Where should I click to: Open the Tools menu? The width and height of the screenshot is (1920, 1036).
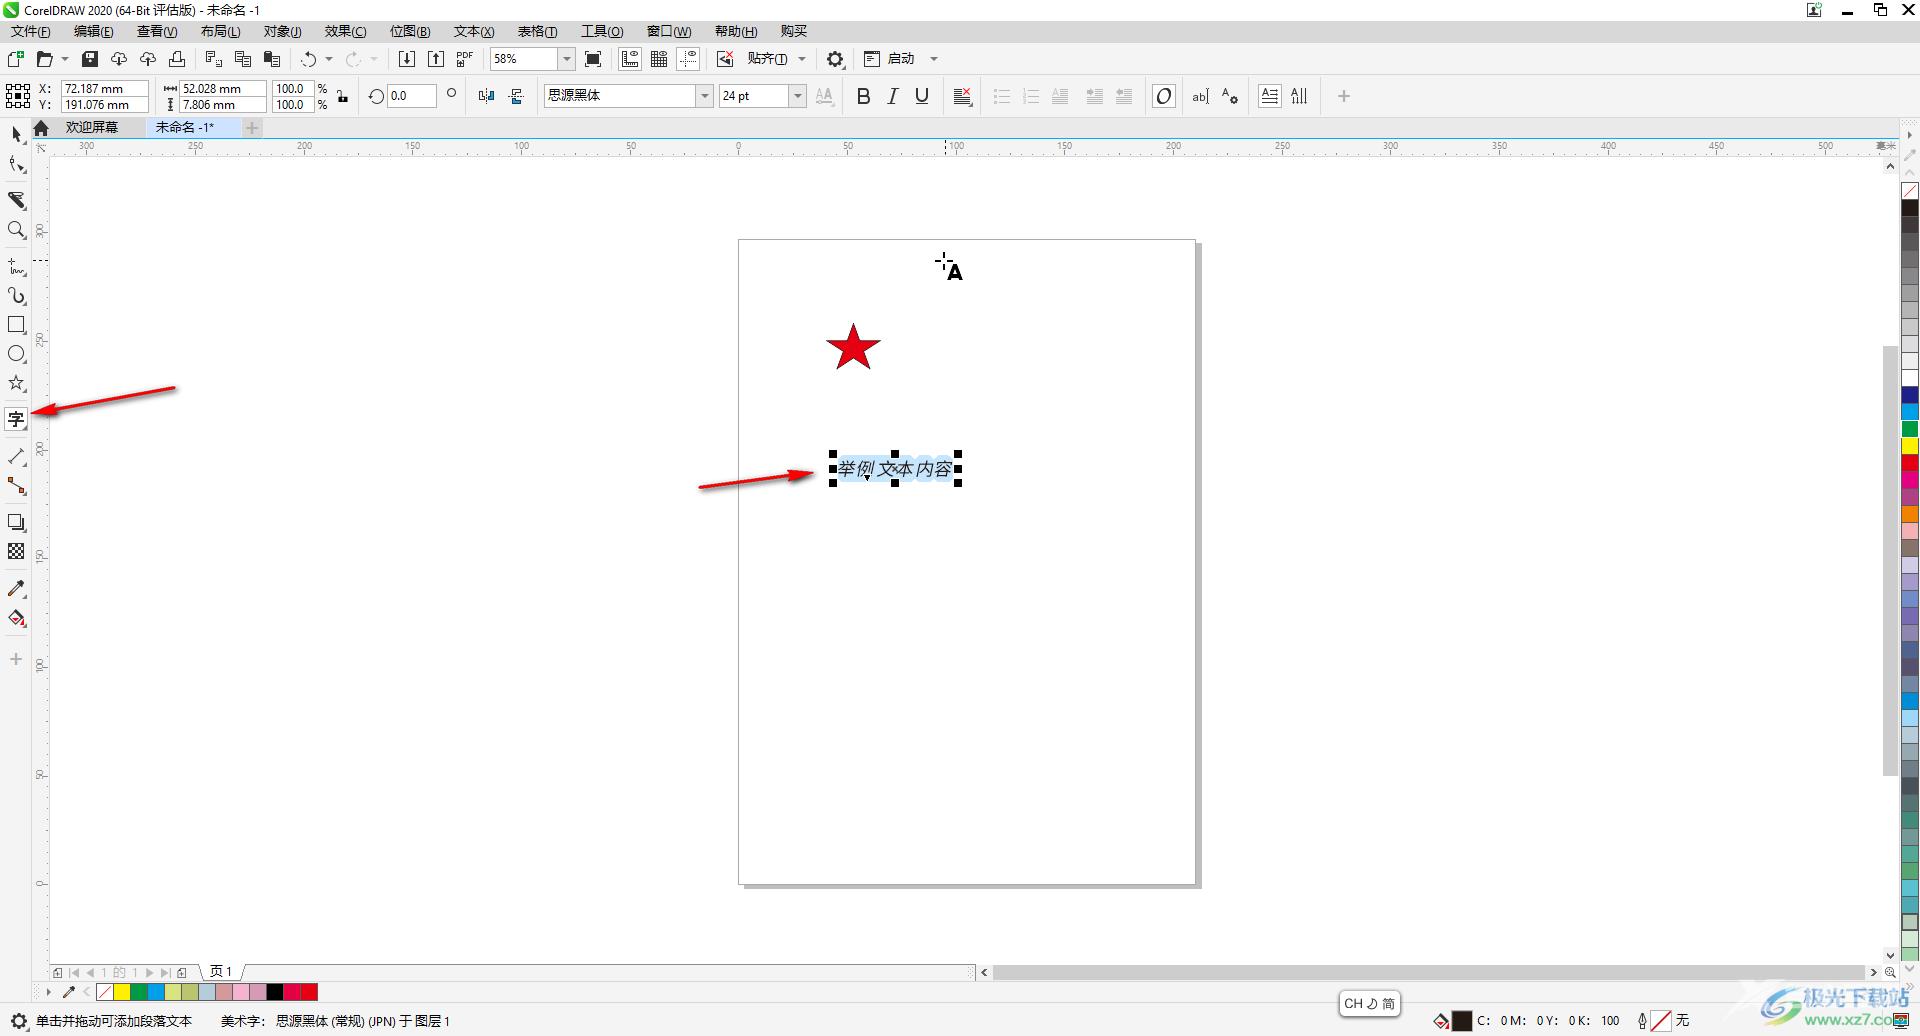[602, 31]
